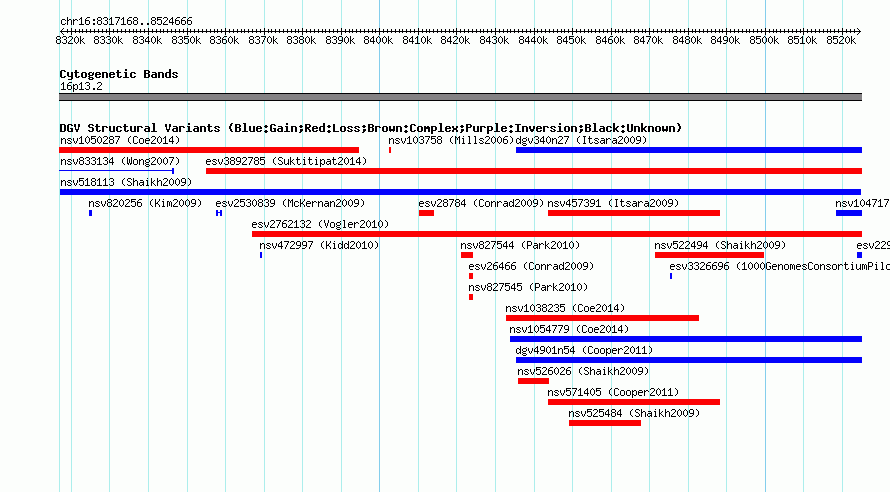Select the nsv472997 (Kidd2010) blue marker

pyautogui.click(x=261, y=255)
